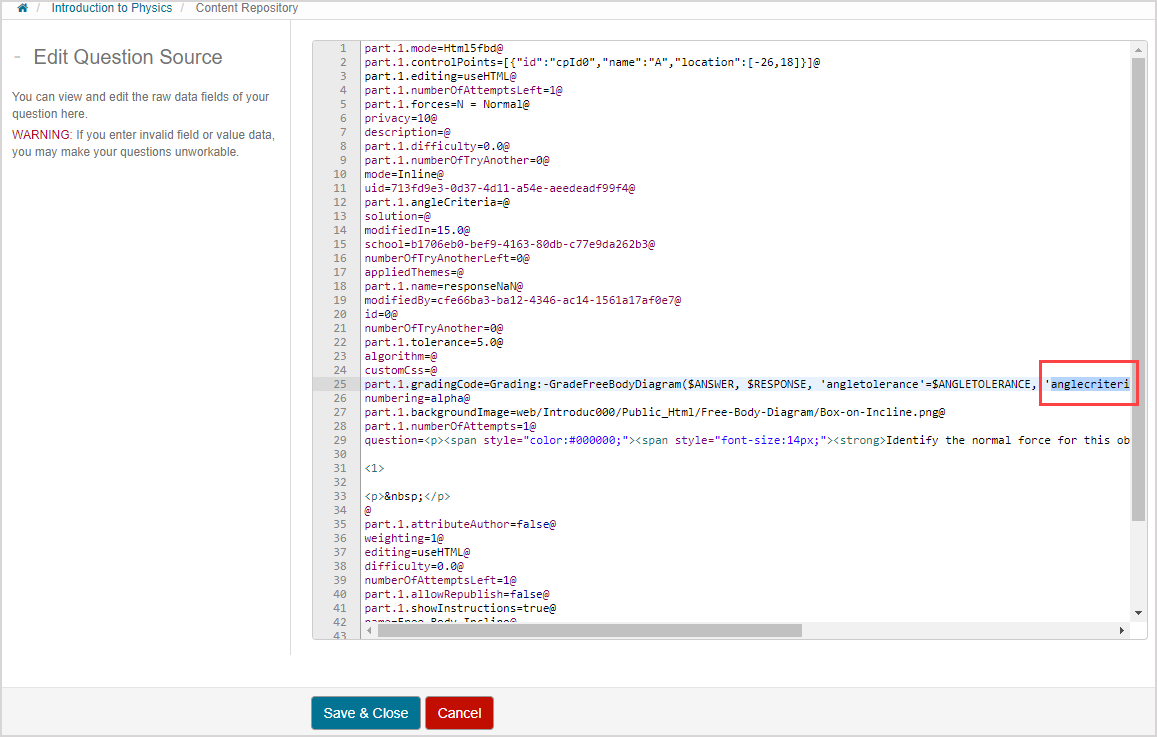Go to the Content Repository breadcrumb
1157x737 pixels.
[x=246, y=8]
